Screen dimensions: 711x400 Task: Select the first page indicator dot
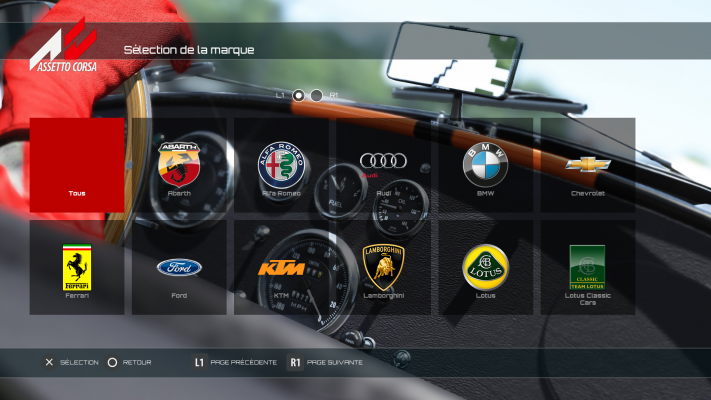(298, 96)
